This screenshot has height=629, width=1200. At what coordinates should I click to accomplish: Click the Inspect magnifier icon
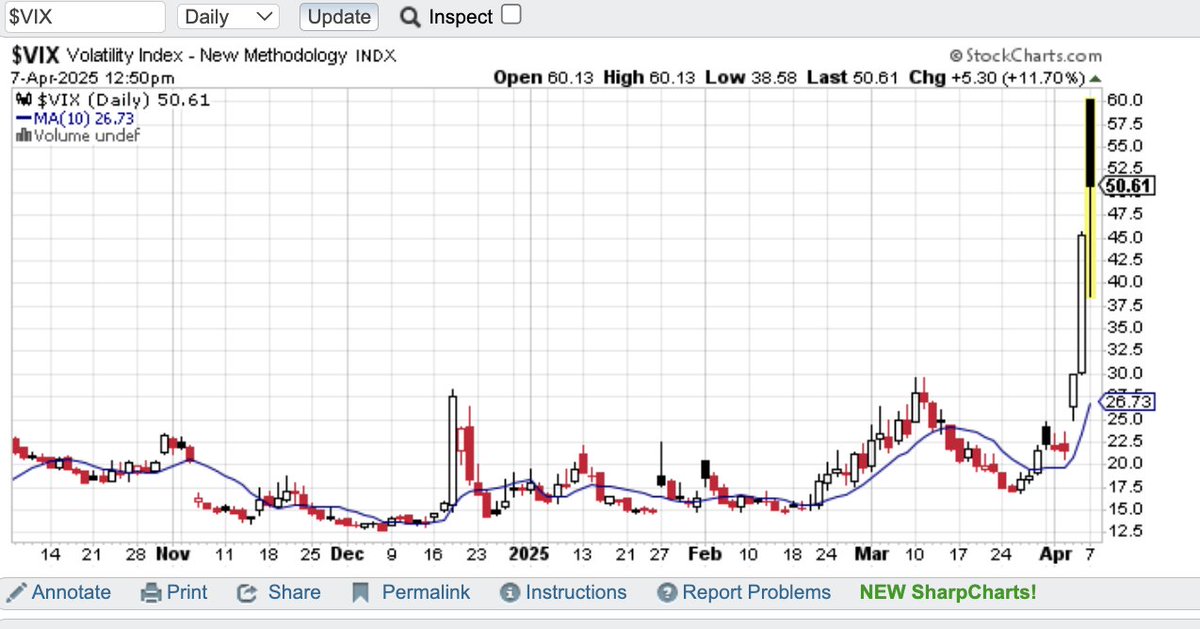[x=410, y=17]
